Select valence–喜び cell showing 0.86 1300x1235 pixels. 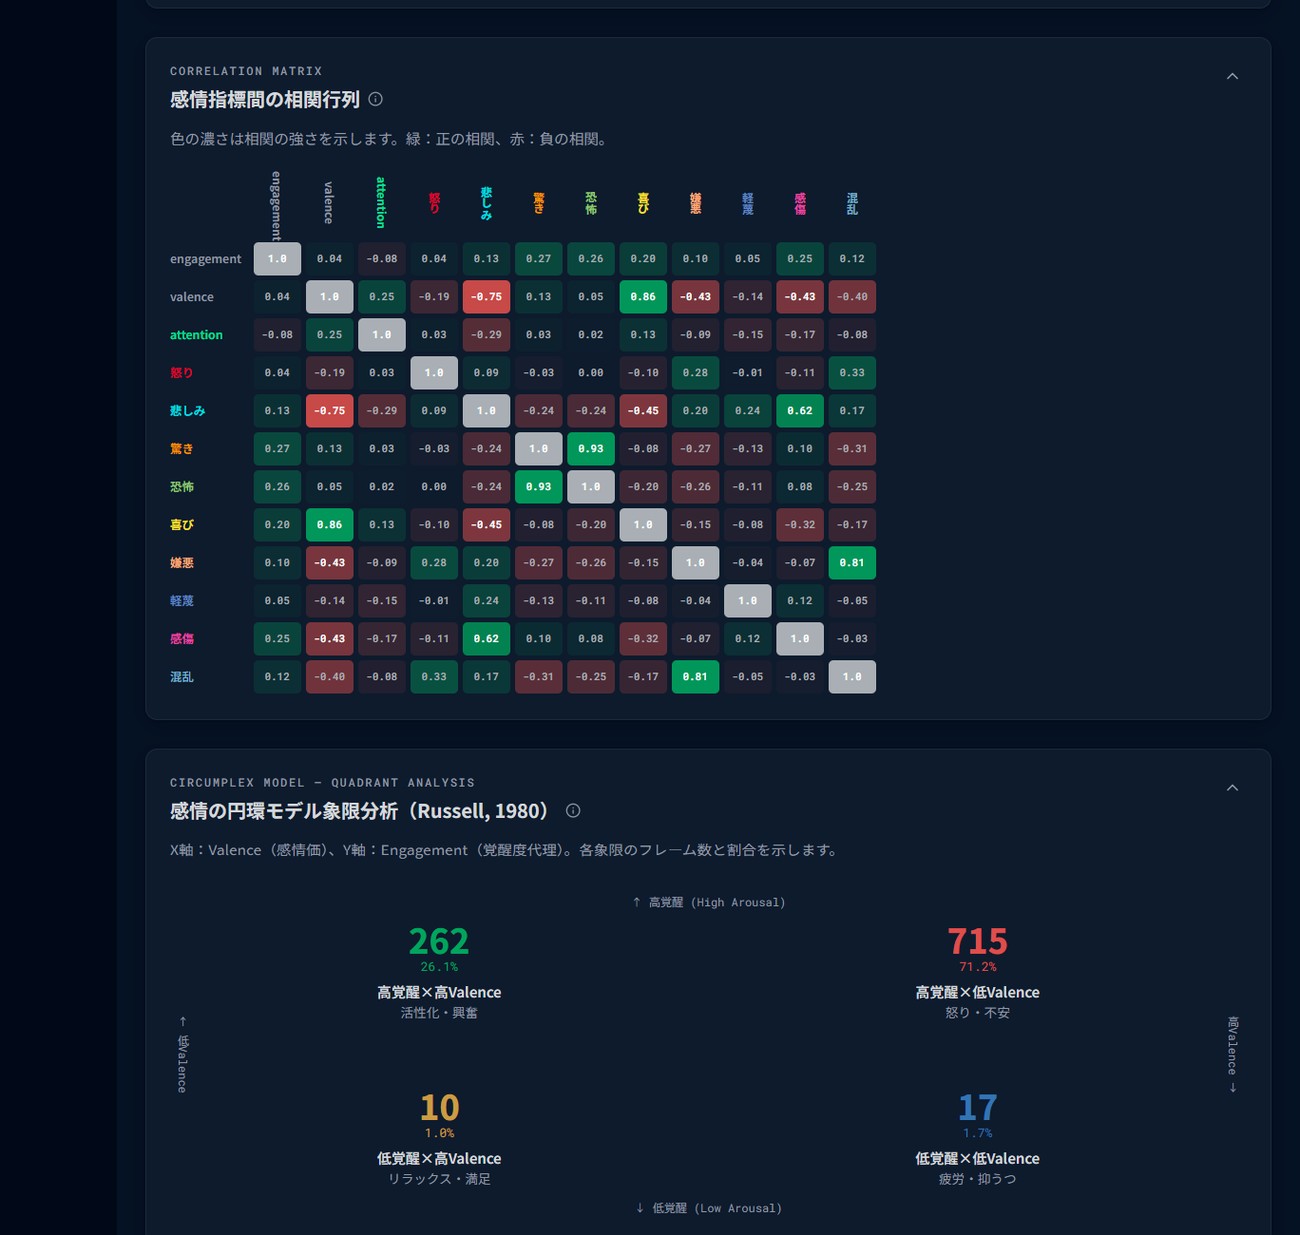pyautogui.click(x=643, y=297)
